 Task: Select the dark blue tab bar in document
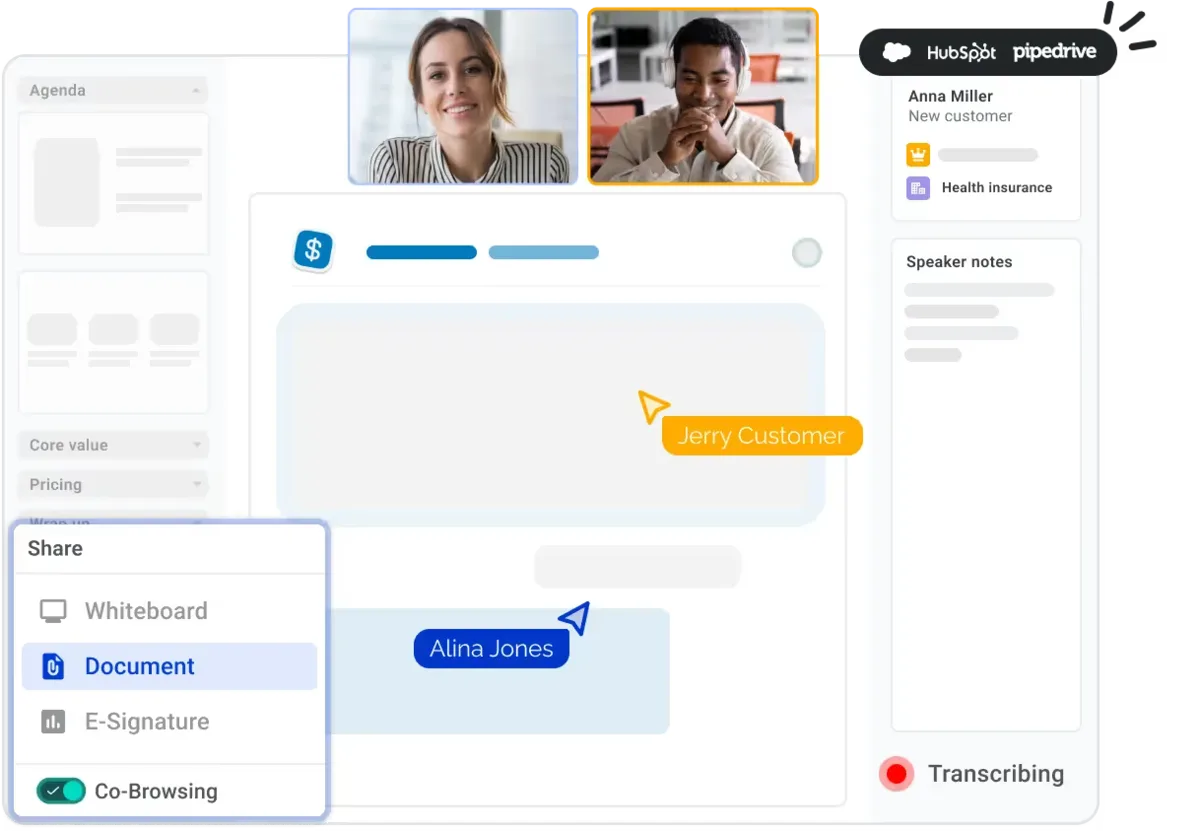point(421,252)
